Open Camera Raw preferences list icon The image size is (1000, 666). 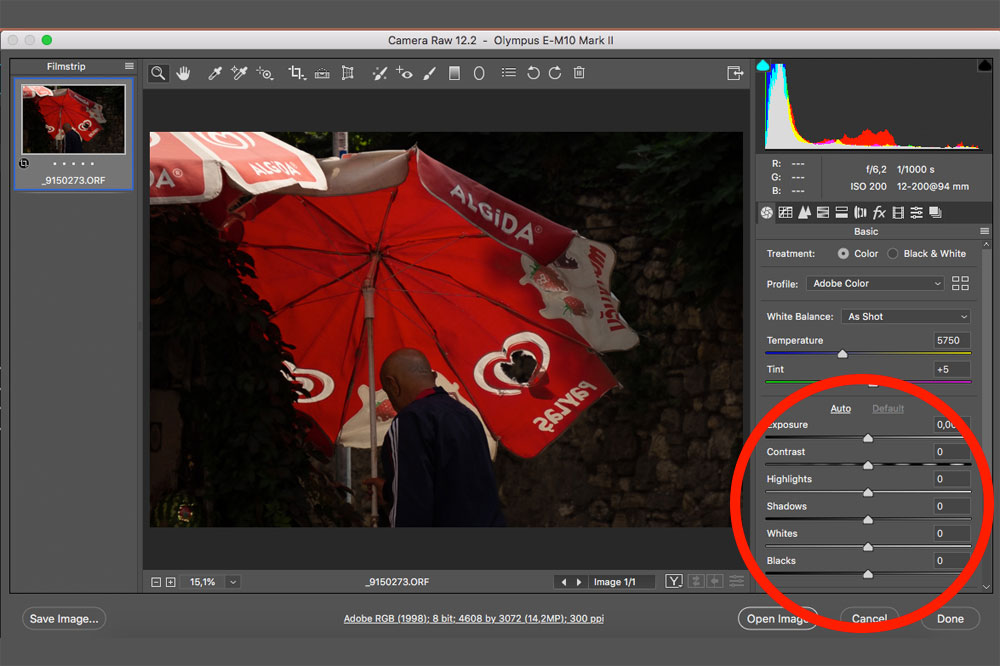point(508,73)
